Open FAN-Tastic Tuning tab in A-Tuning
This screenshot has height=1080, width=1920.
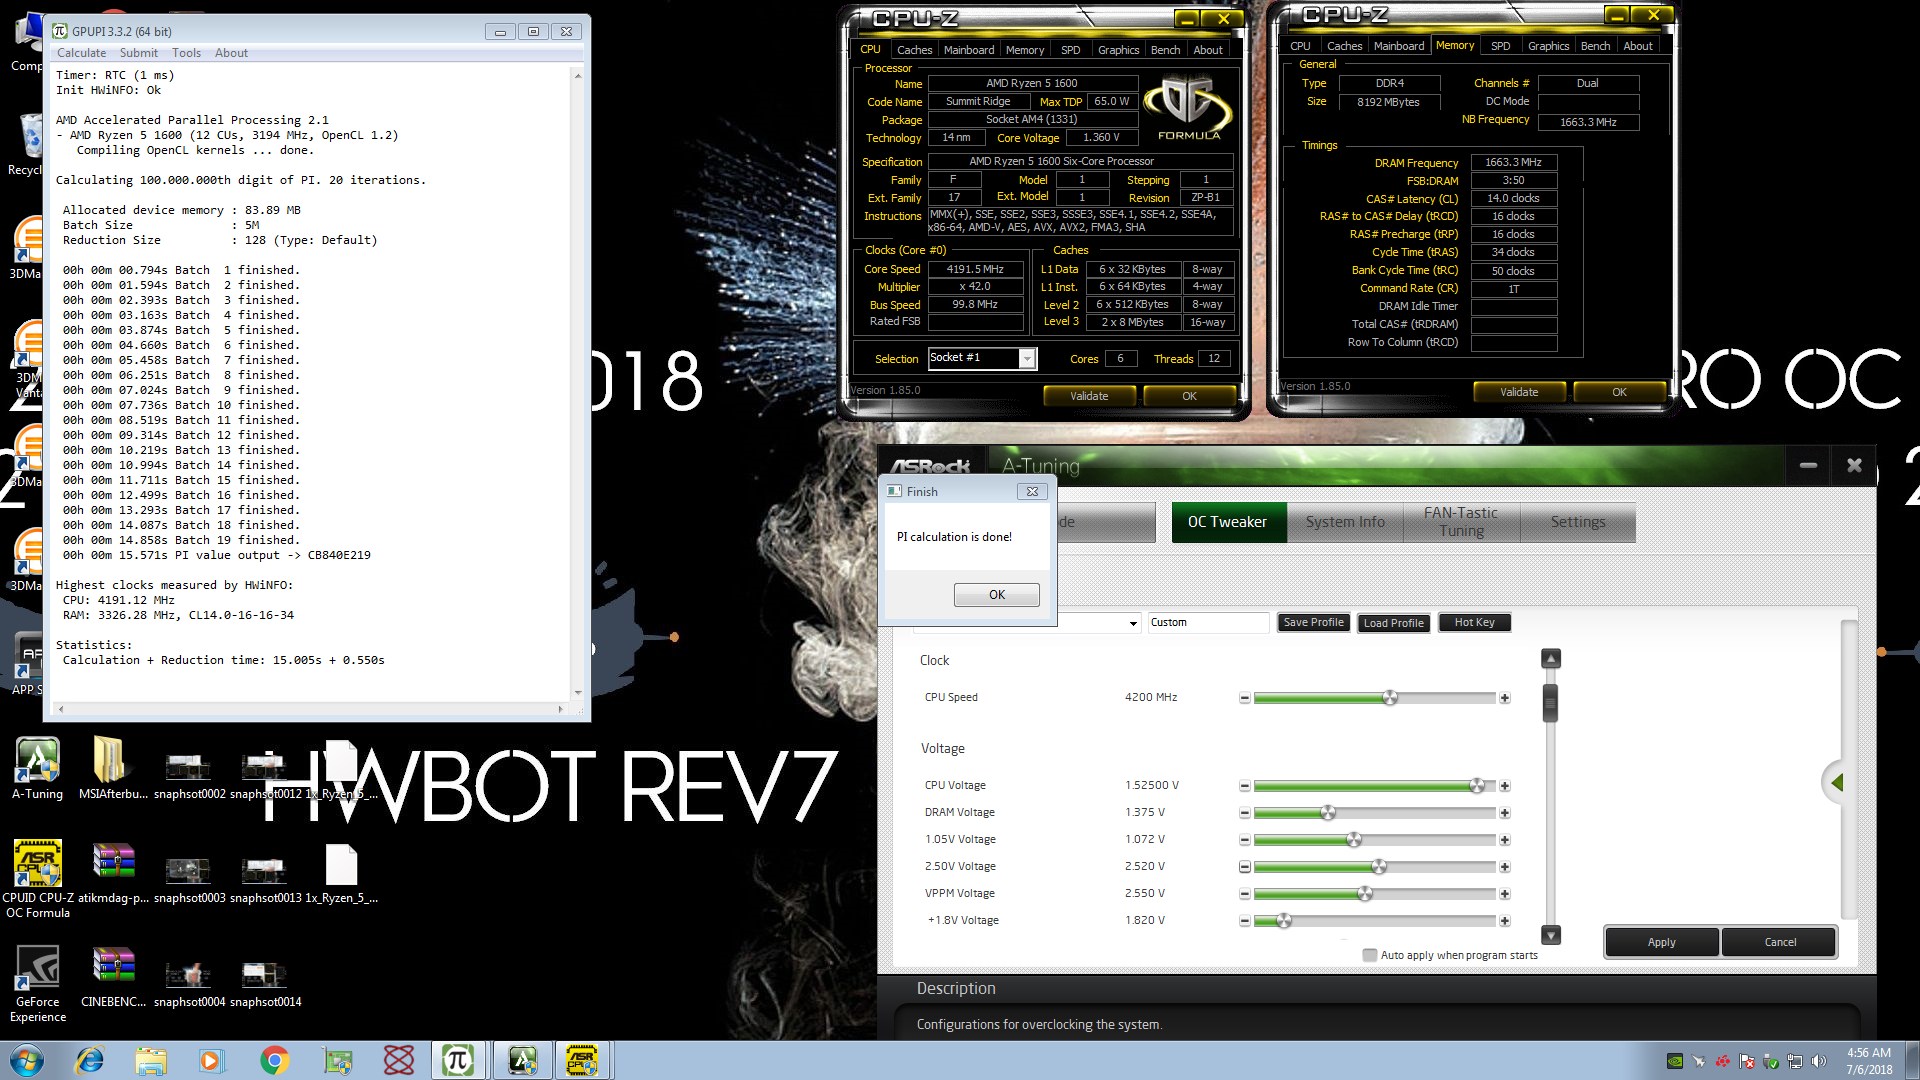click(1461, 522)
